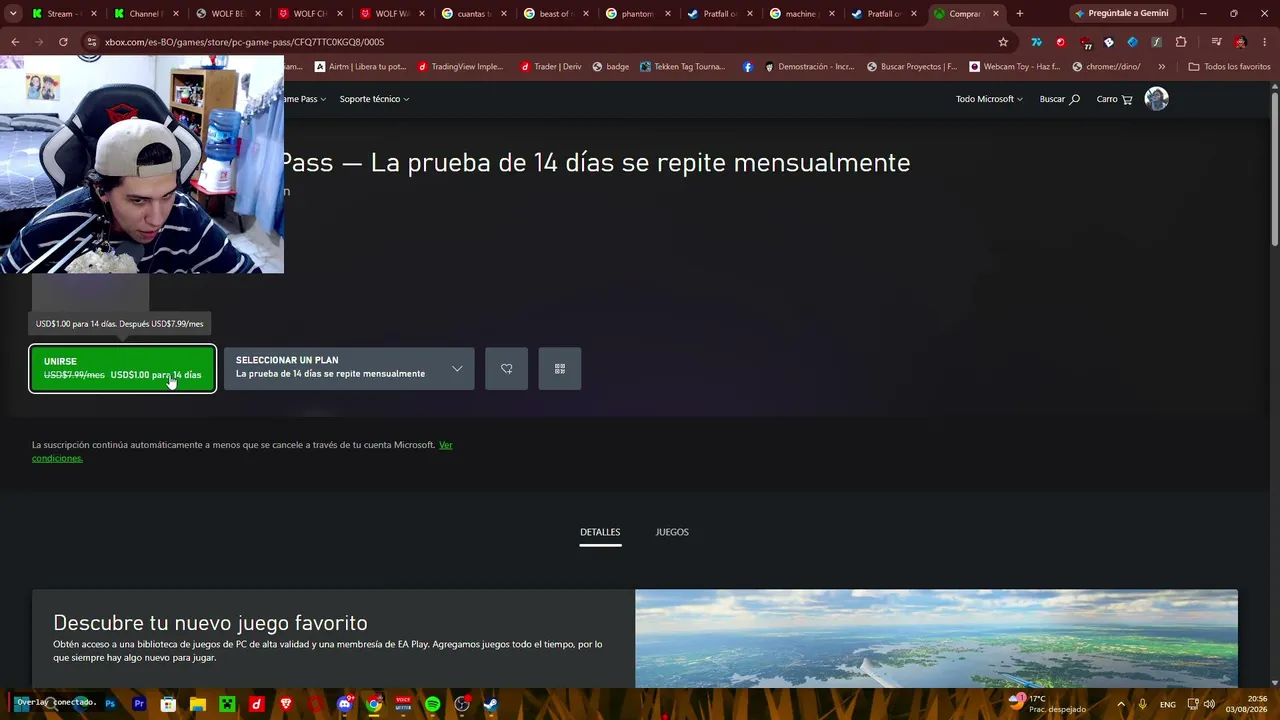Screen dimensions: 1280x720
Task: Open the chrome://dino/ bookmark
Action: (1106, 67)
